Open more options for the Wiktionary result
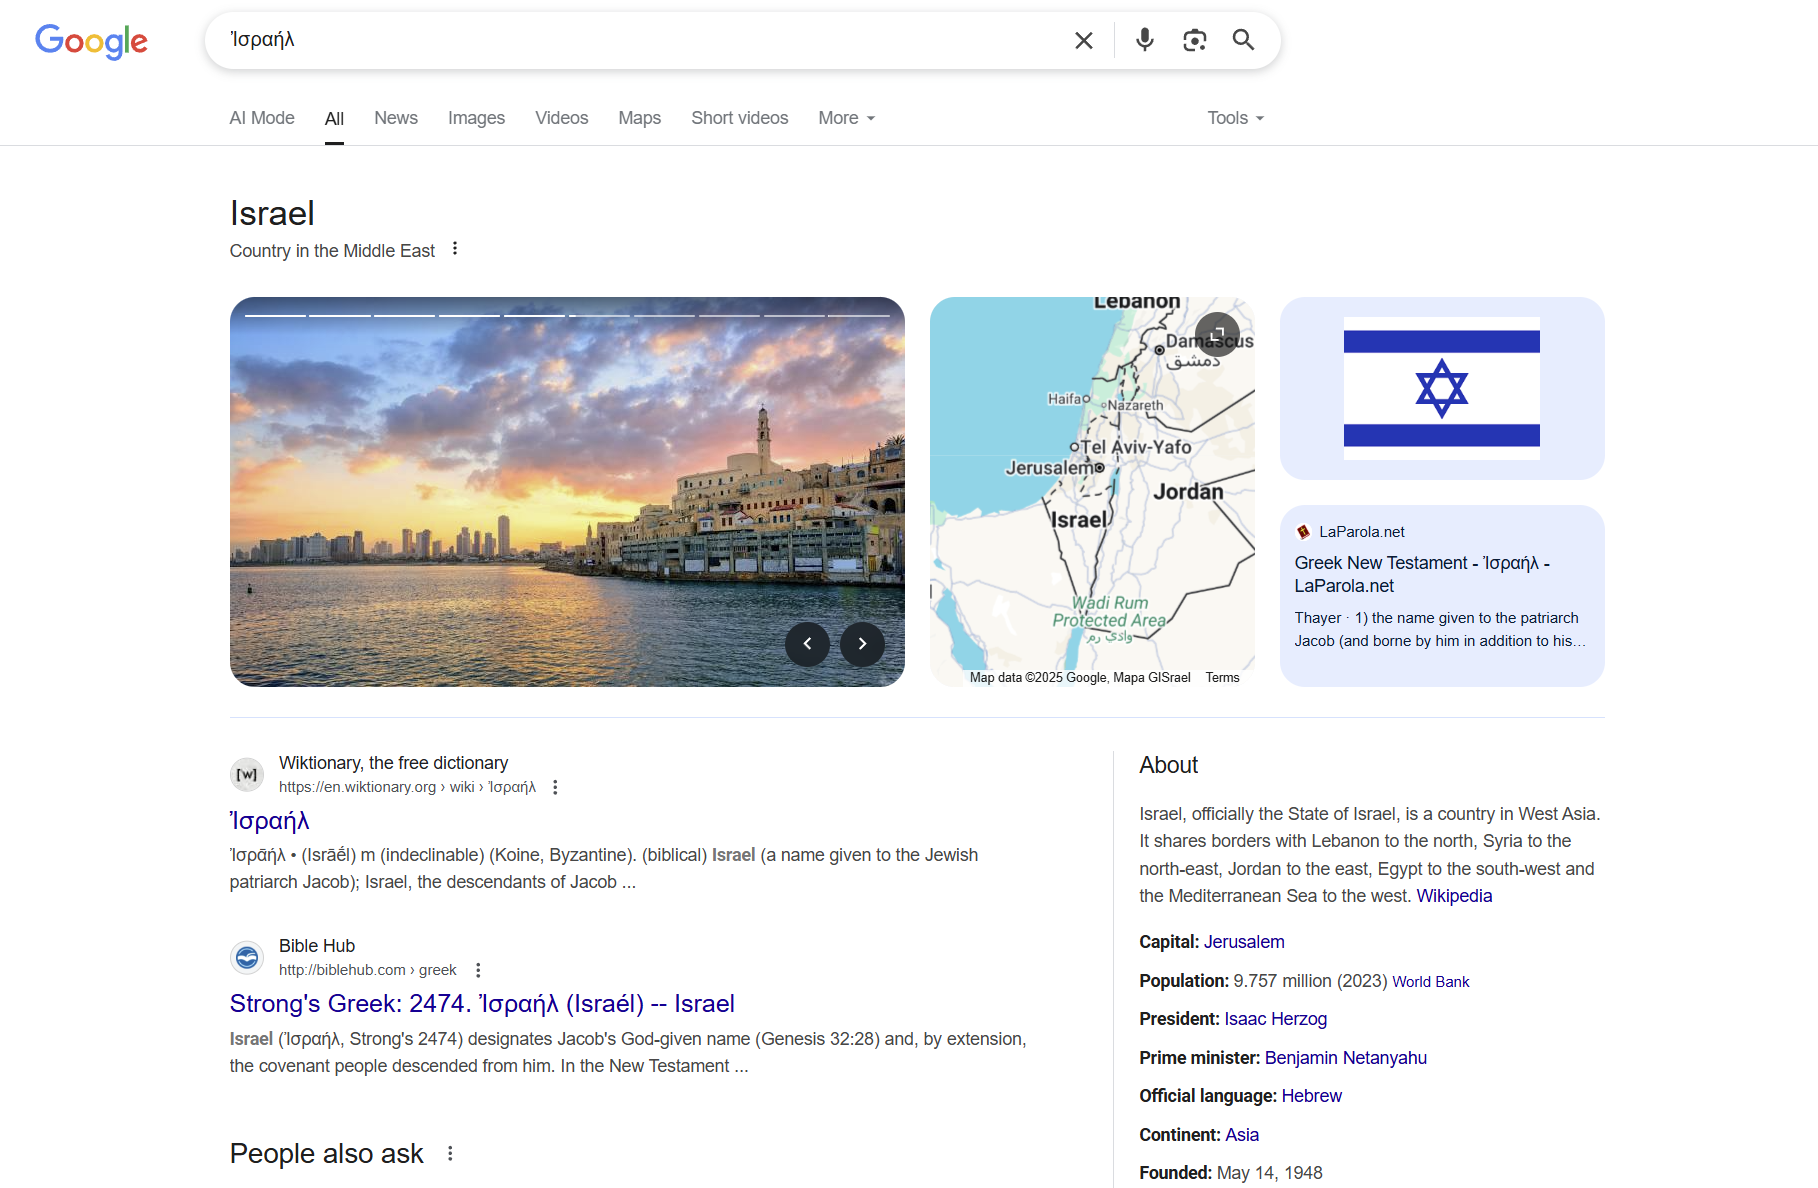The width and height of the screenshot is (1818, 1188). 555,787
